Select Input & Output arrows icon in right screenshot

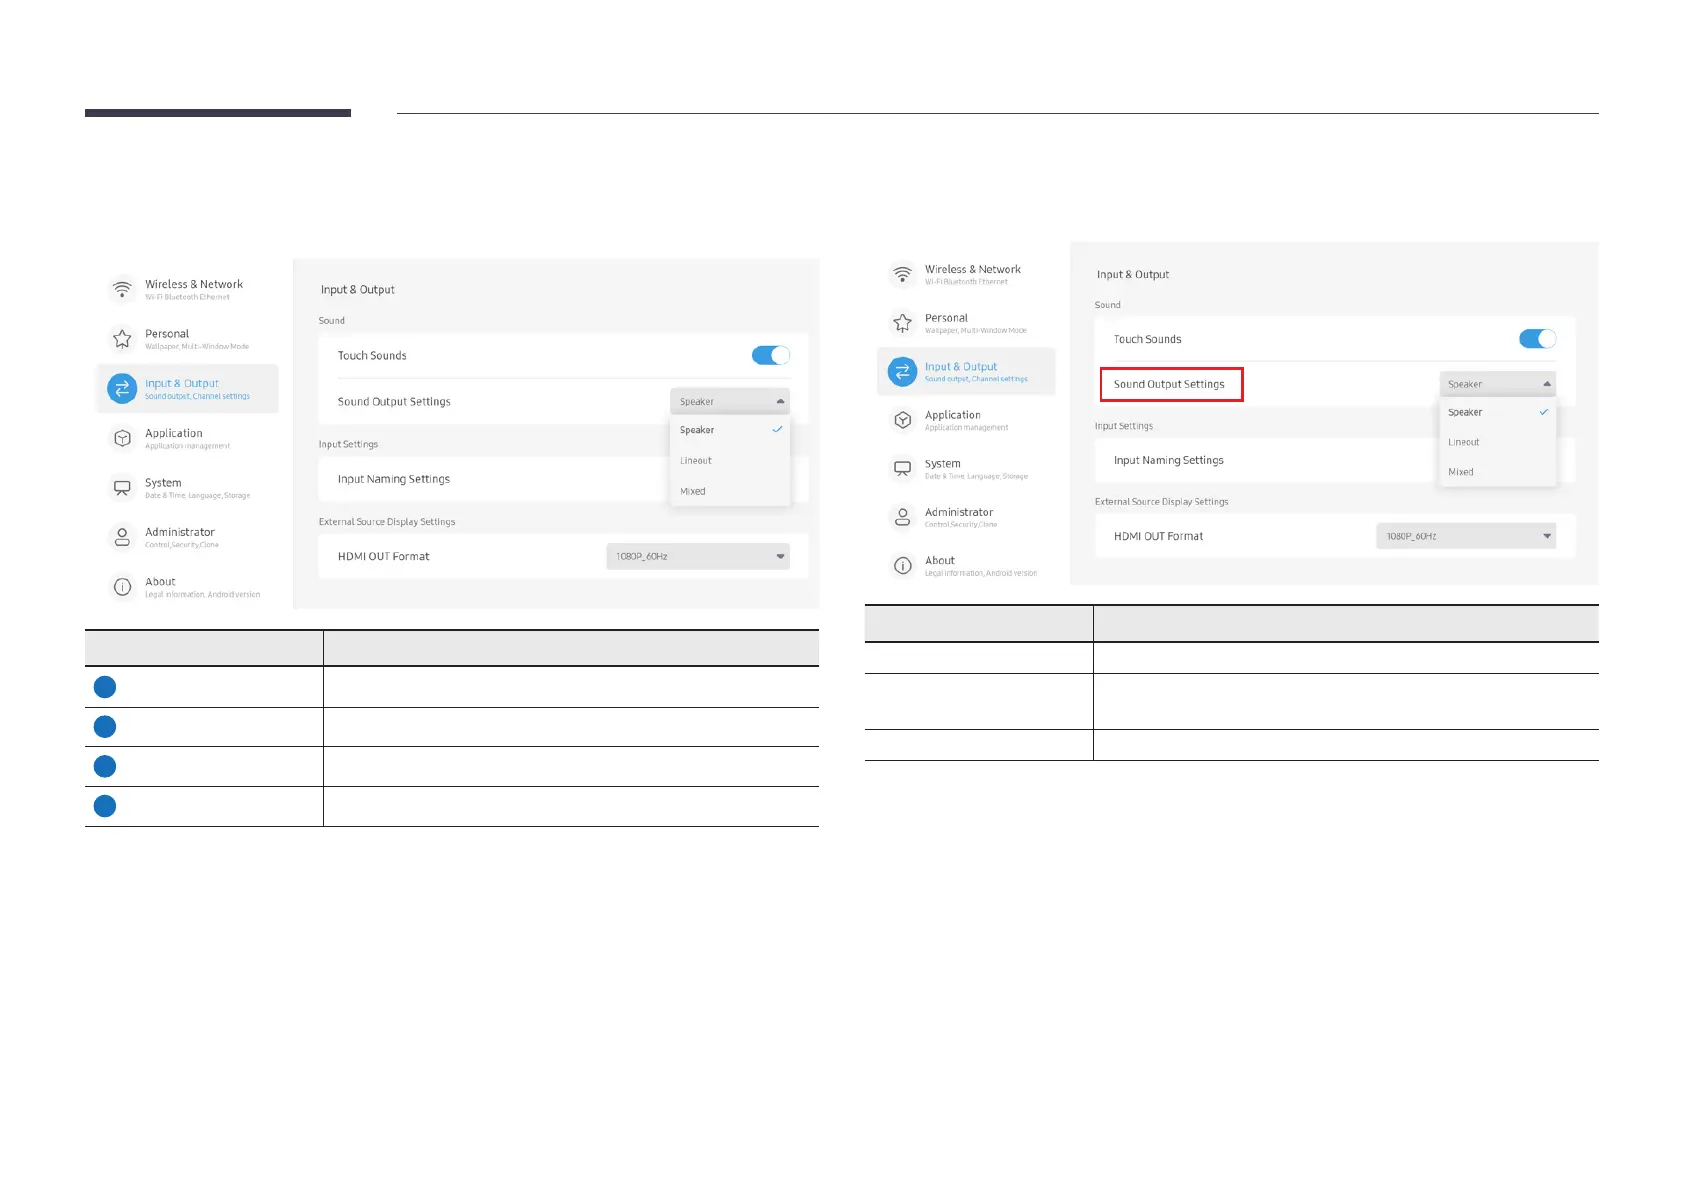(902, 371)
